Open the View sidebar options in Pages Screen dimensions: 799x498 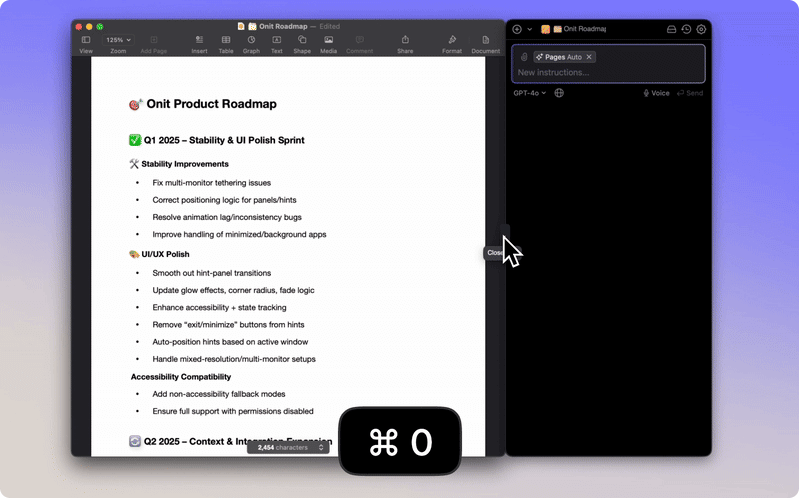[x=86, y=40]
